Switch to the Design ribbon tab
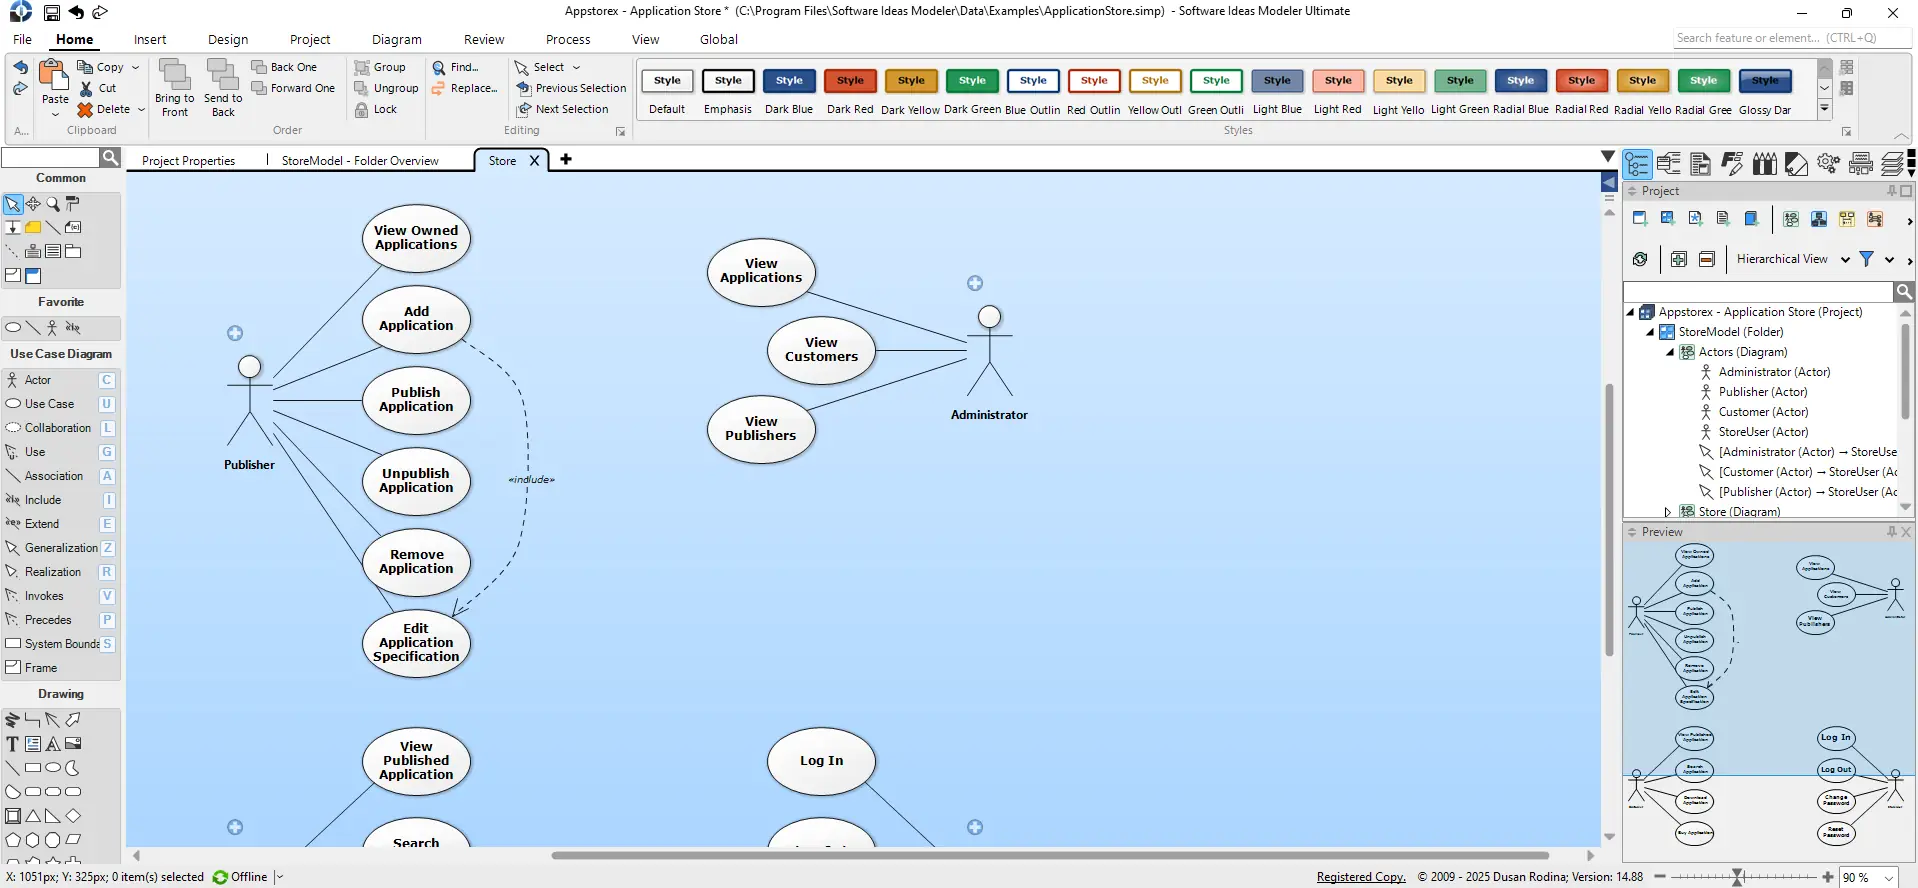The image size is (1918, 888). (228, 39)
